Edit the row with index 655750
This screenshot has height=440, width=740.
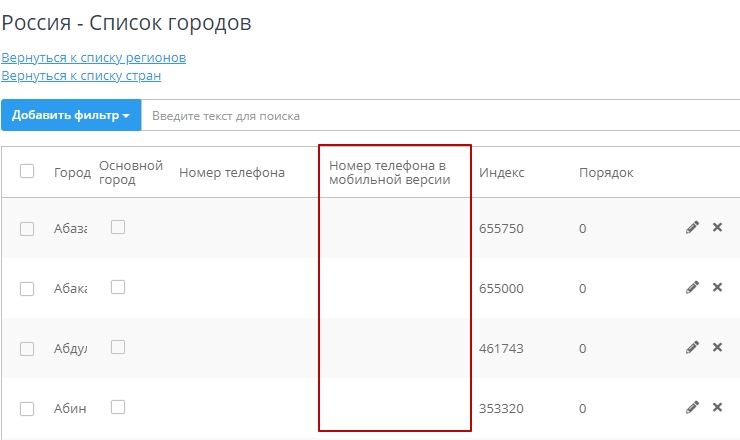tap(692, 227)
